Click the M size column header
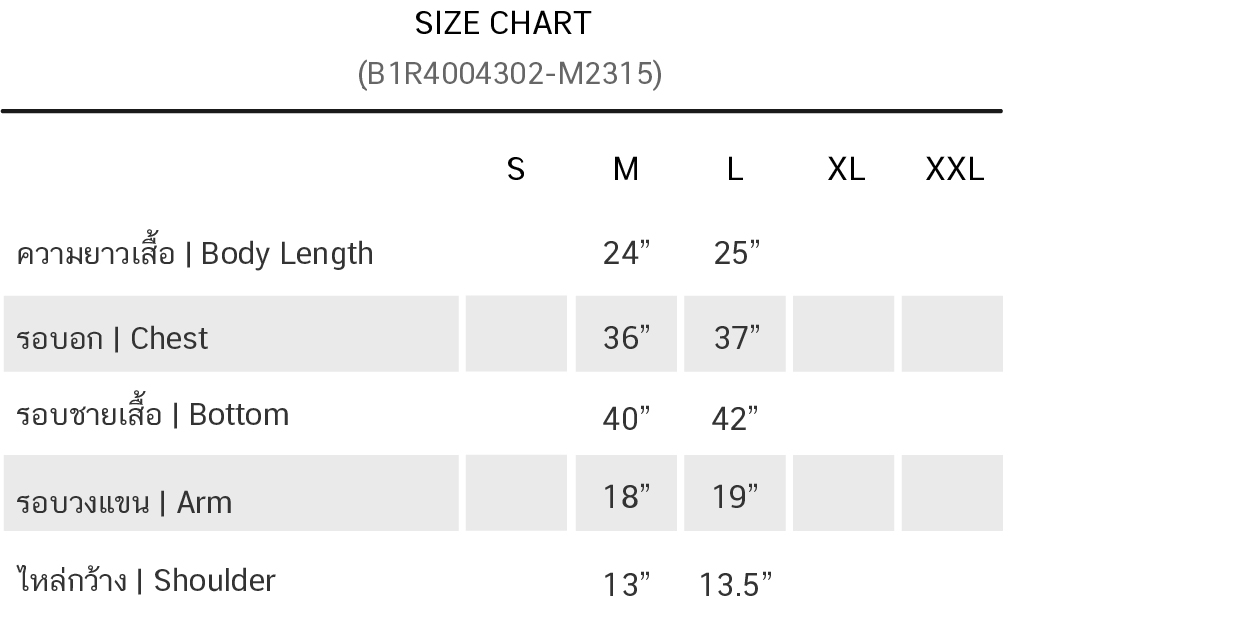Image resolution: width=1255 pixels, height=622 pixels. coord(626,169)
